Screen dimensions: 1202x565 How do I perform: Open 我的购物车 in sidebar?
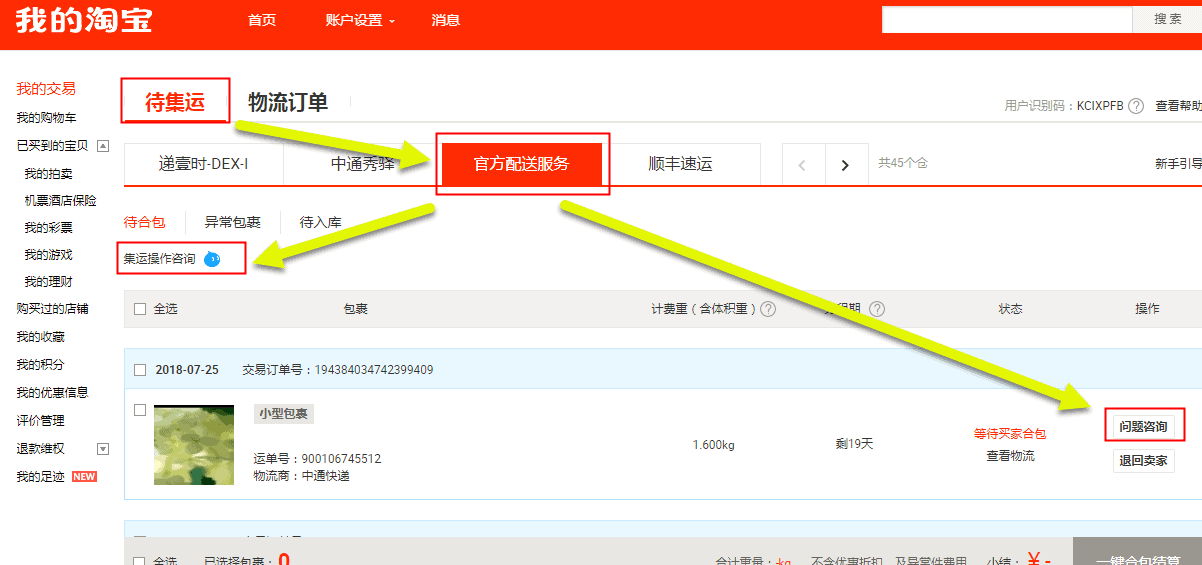pos(46,118)
